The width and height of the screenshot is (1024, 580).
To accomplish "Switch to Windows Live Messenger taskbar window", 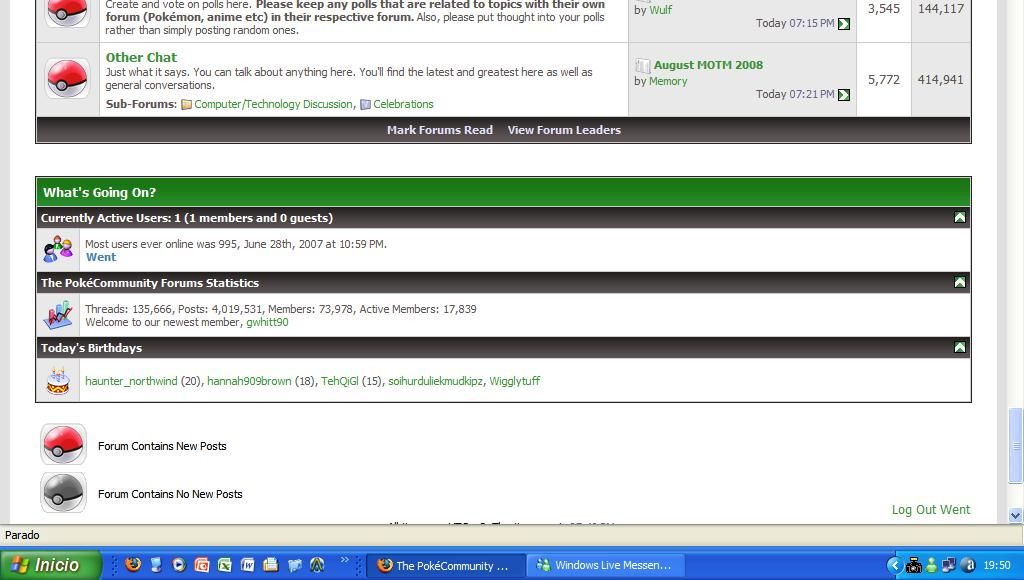I will tap(607, 565).
